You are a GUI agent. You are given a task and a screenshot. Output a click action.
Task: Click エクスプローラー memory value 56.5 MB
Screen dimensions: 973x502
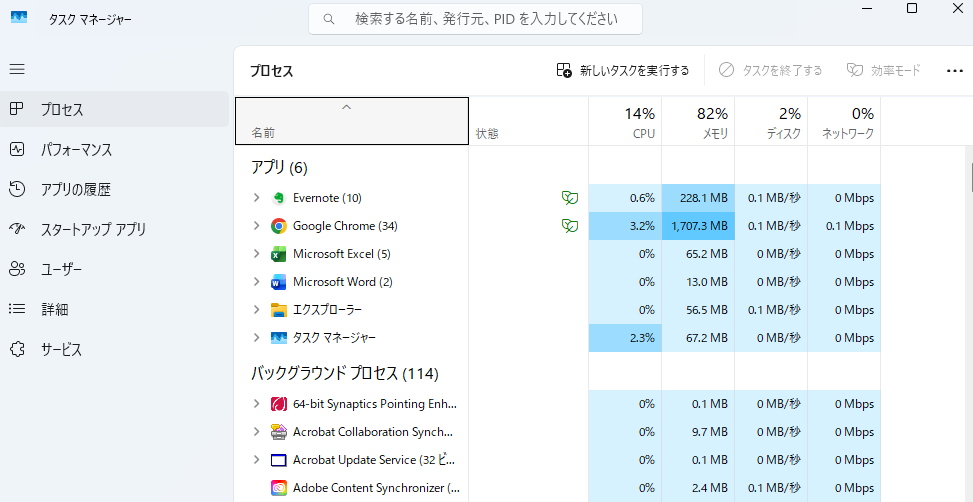click(698, 310)
